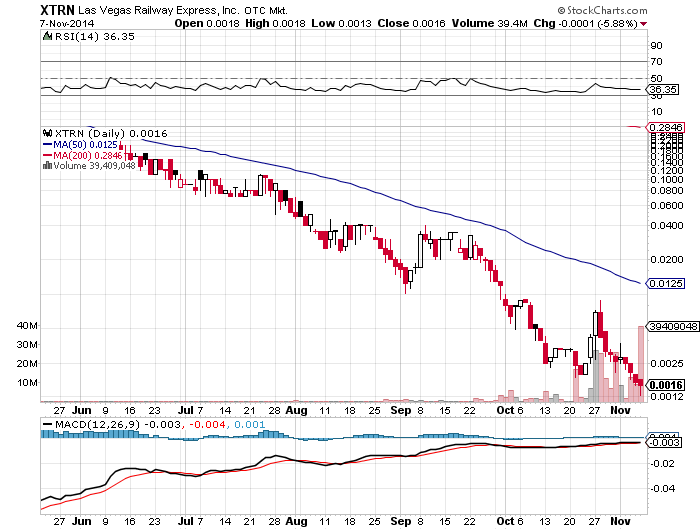Image resolution: width=700 pixels, height=530 pixels.
Task: Click the Las Vegas Railway Express, Inc. name
Action: point(158,11)
